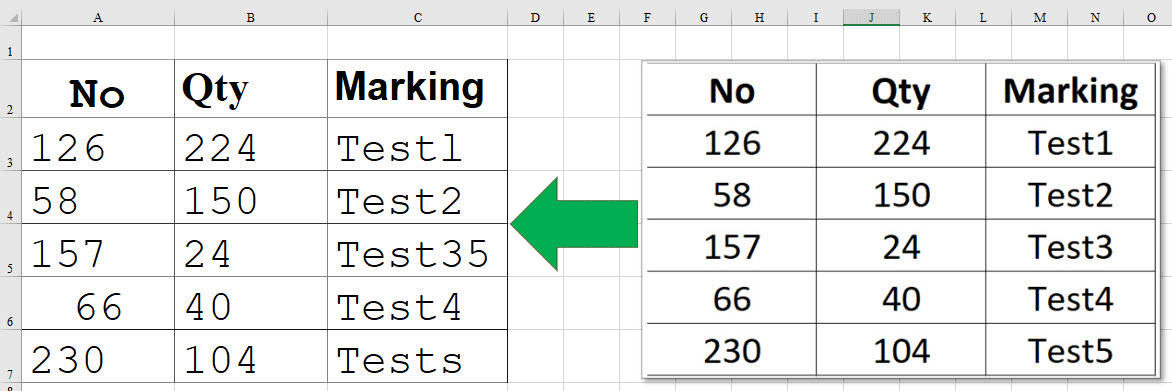This screenshot has height=391, width=1172.
Task: Click cell containing 104 in column B
Action: [250, 357]
